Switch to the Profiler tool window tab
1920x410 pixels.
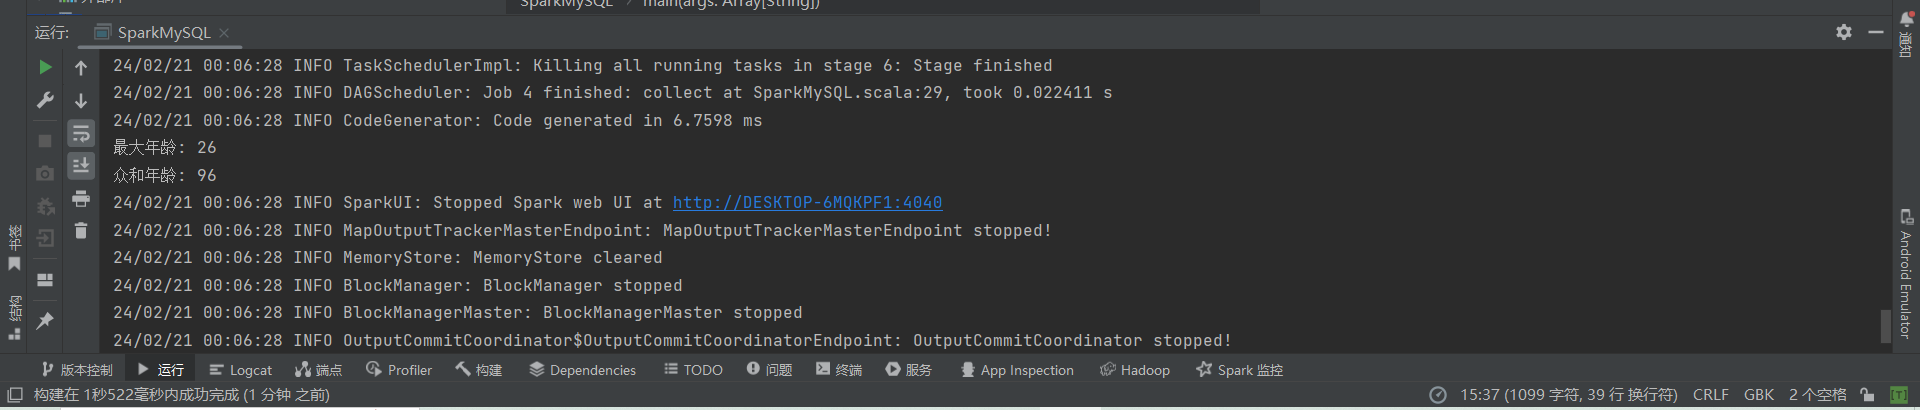pos(399,370)
